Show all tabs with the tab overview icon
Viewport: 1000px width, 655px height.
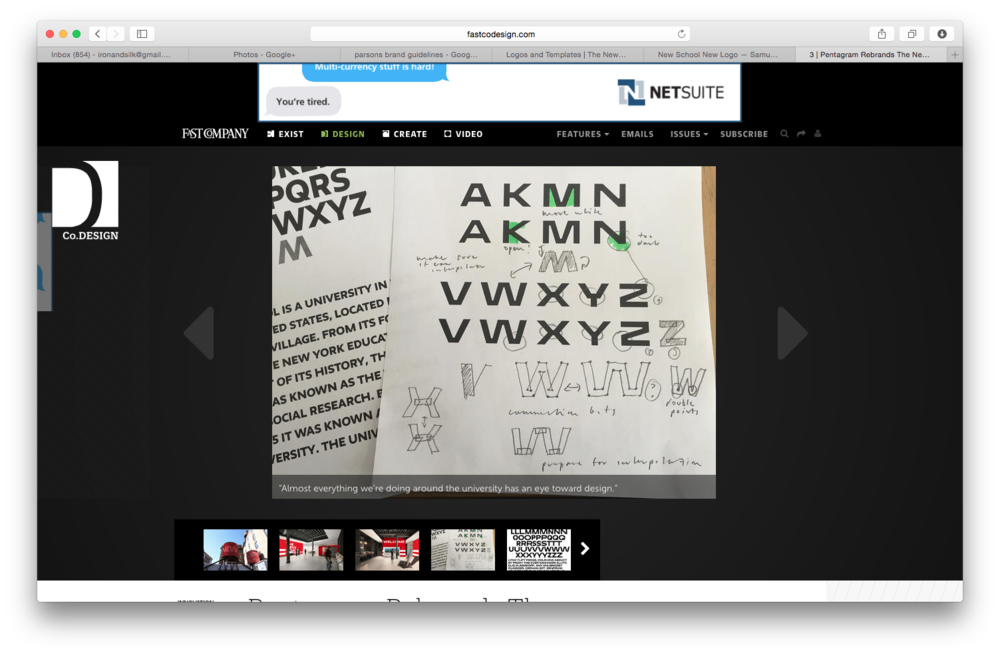[x=911, y=34]
